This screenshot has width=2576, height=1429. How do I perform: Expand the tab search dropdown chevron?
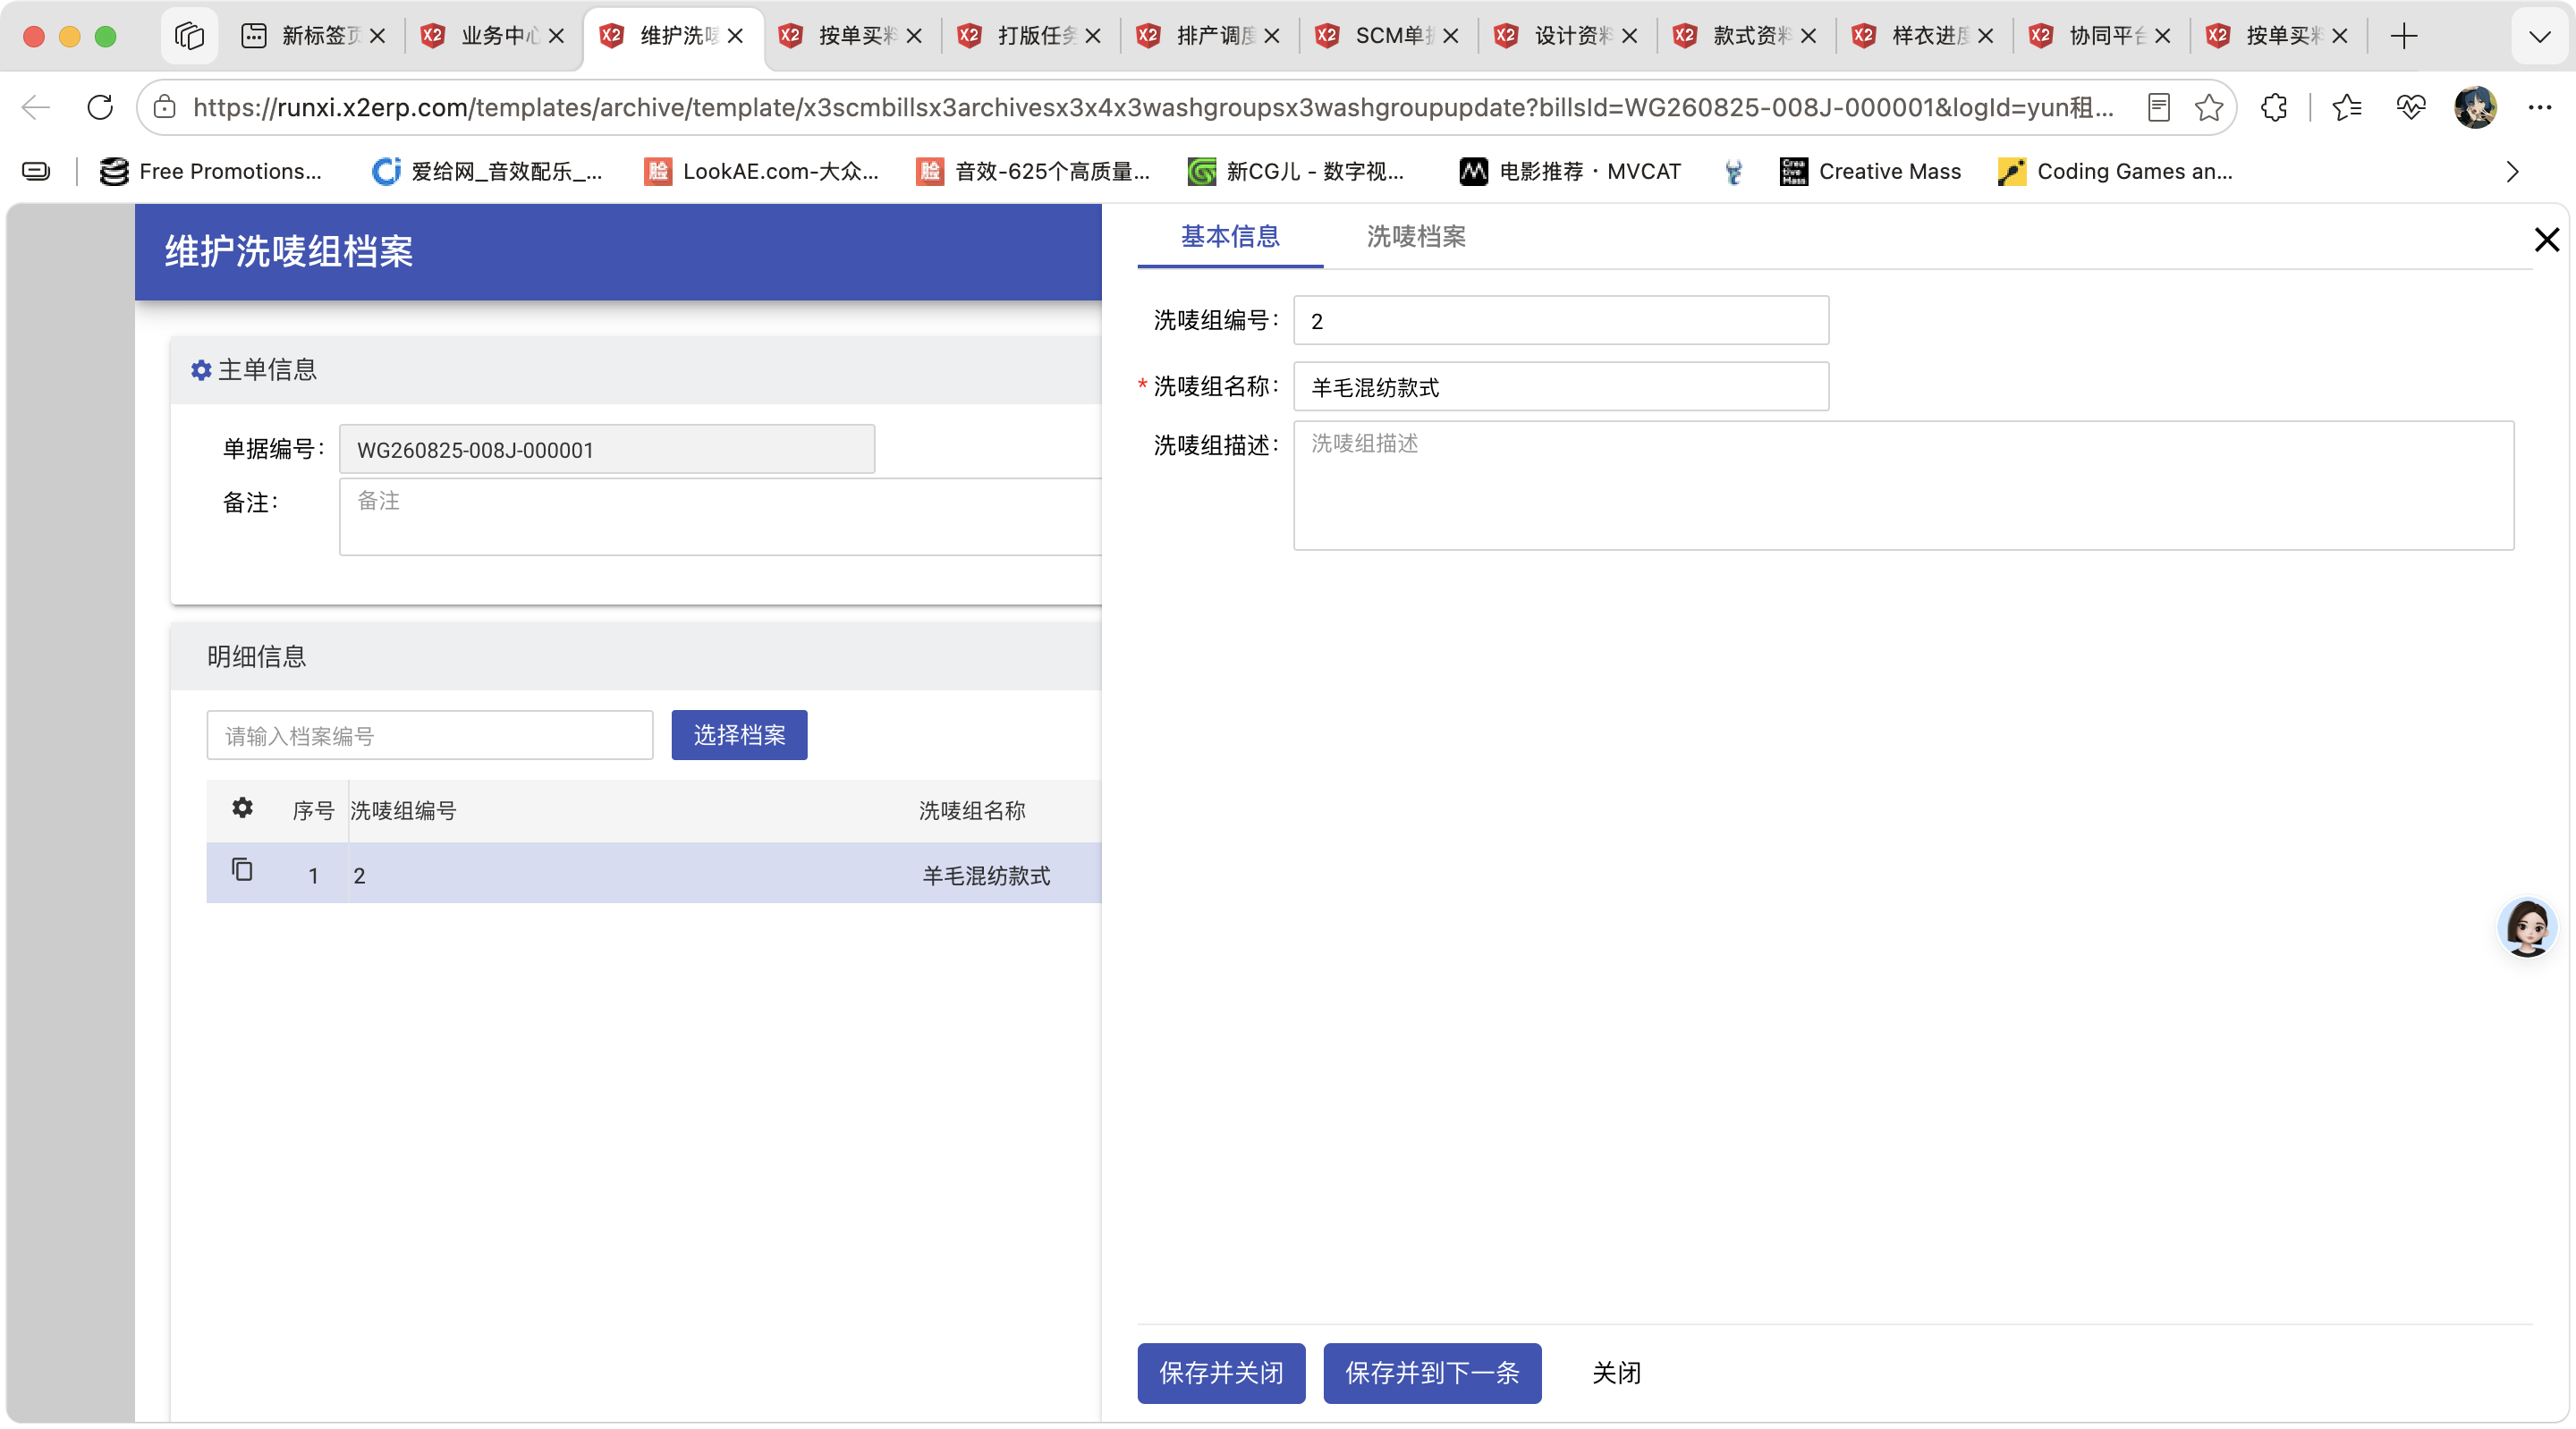point(2539,36)
